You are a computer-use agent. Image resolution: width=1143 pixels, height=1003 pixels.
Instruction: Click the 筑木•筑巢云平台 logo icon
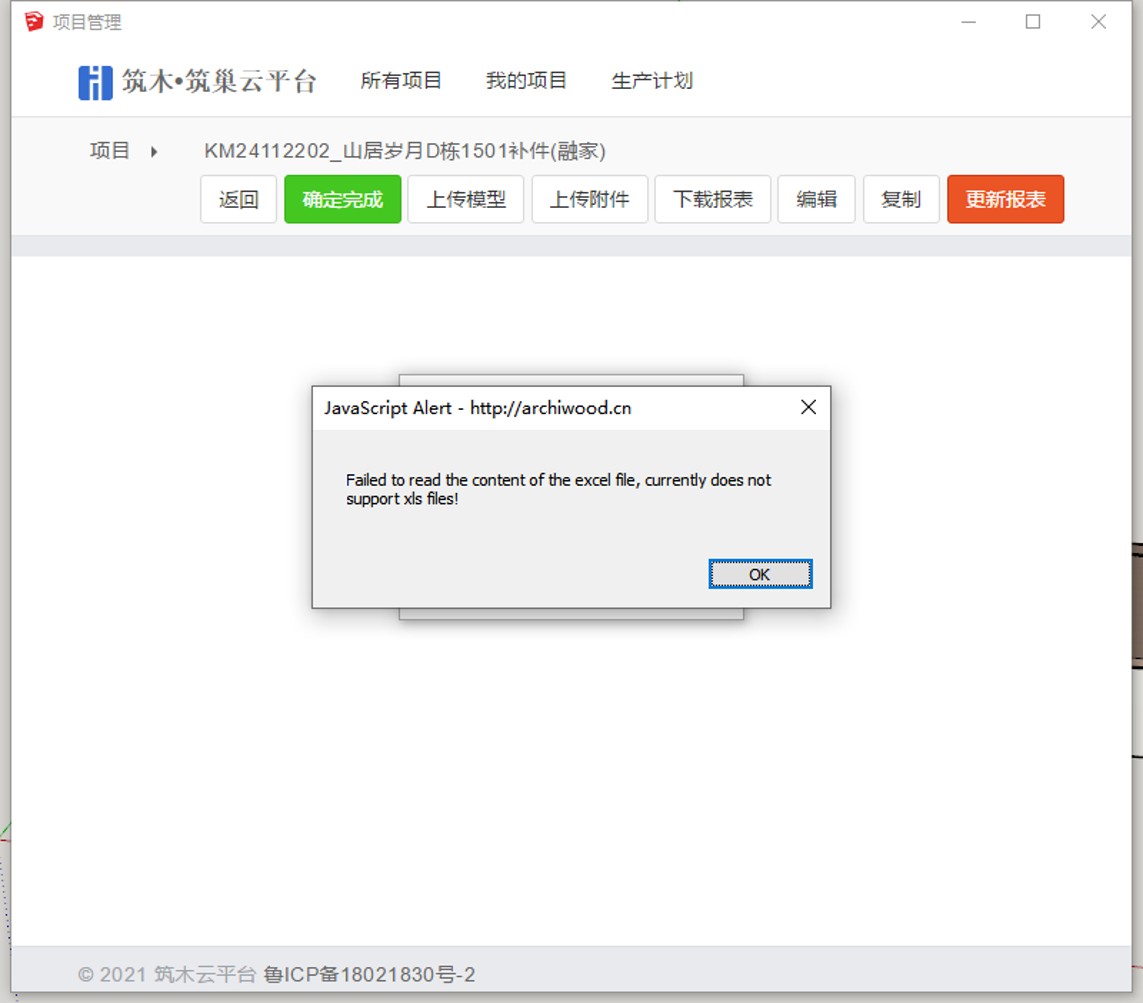click(92, 81)
